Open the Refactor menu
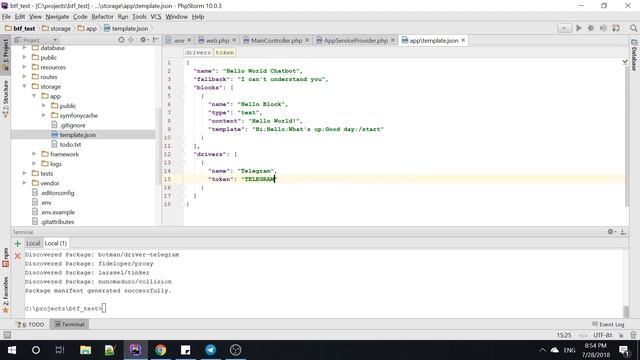Viewport: 640px width, 360px height. pos(102,17)
